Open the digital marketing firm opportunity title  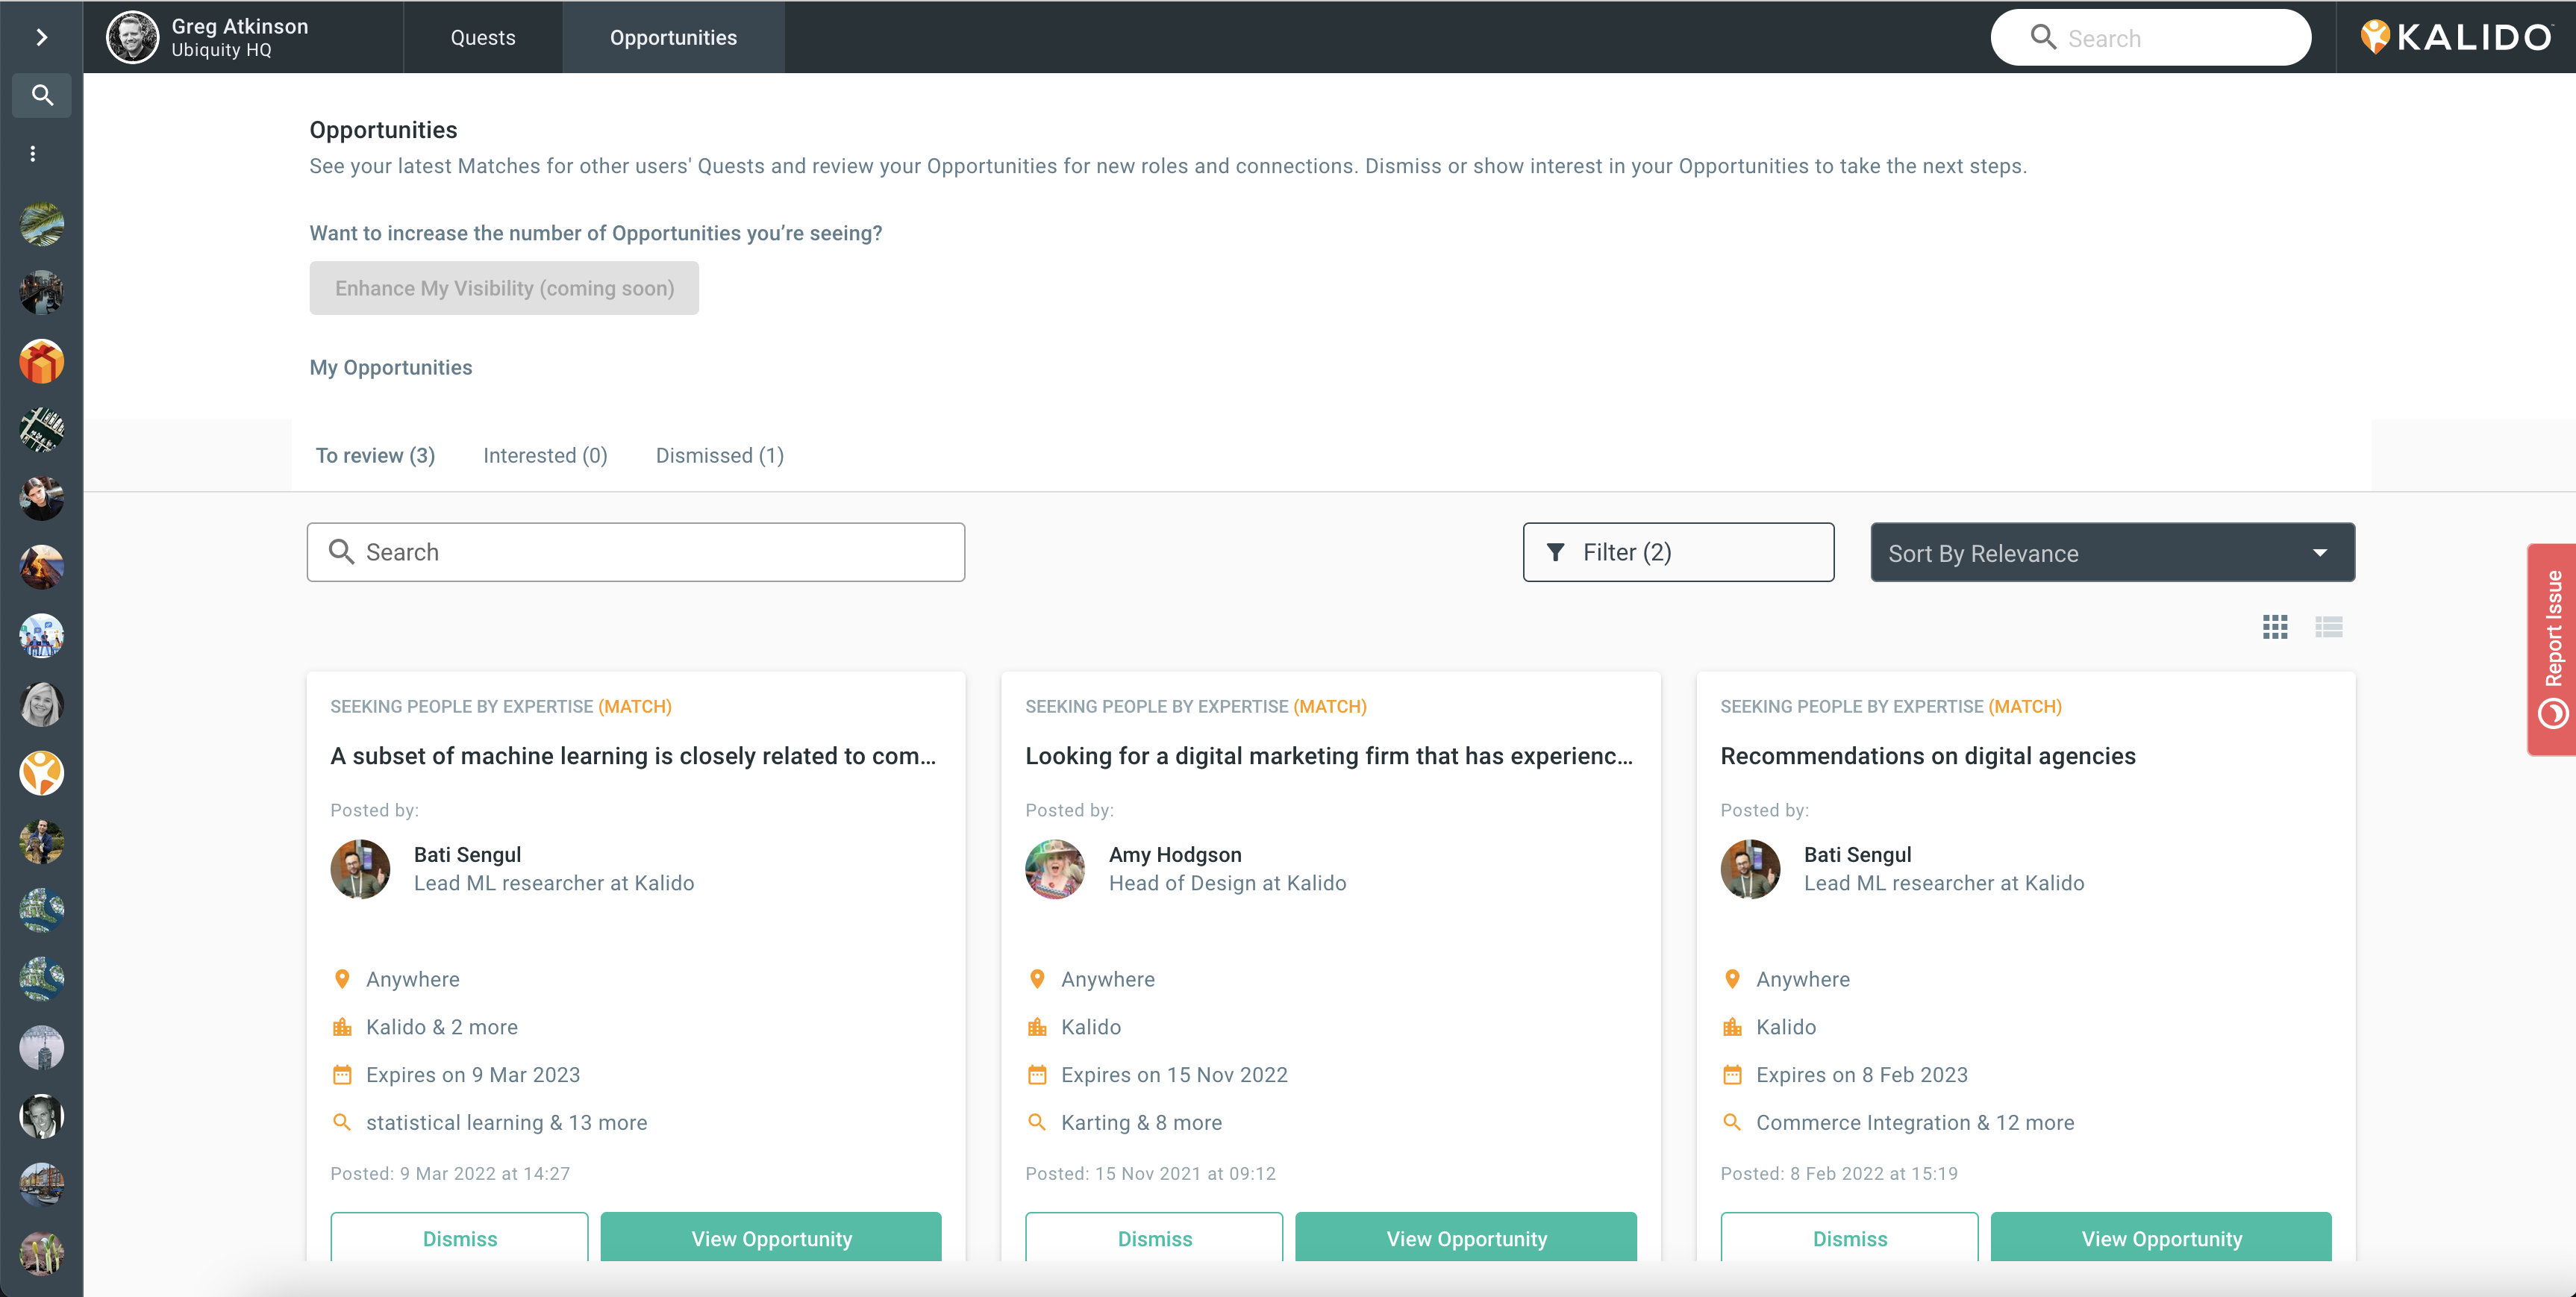(x=1329, y=756)
